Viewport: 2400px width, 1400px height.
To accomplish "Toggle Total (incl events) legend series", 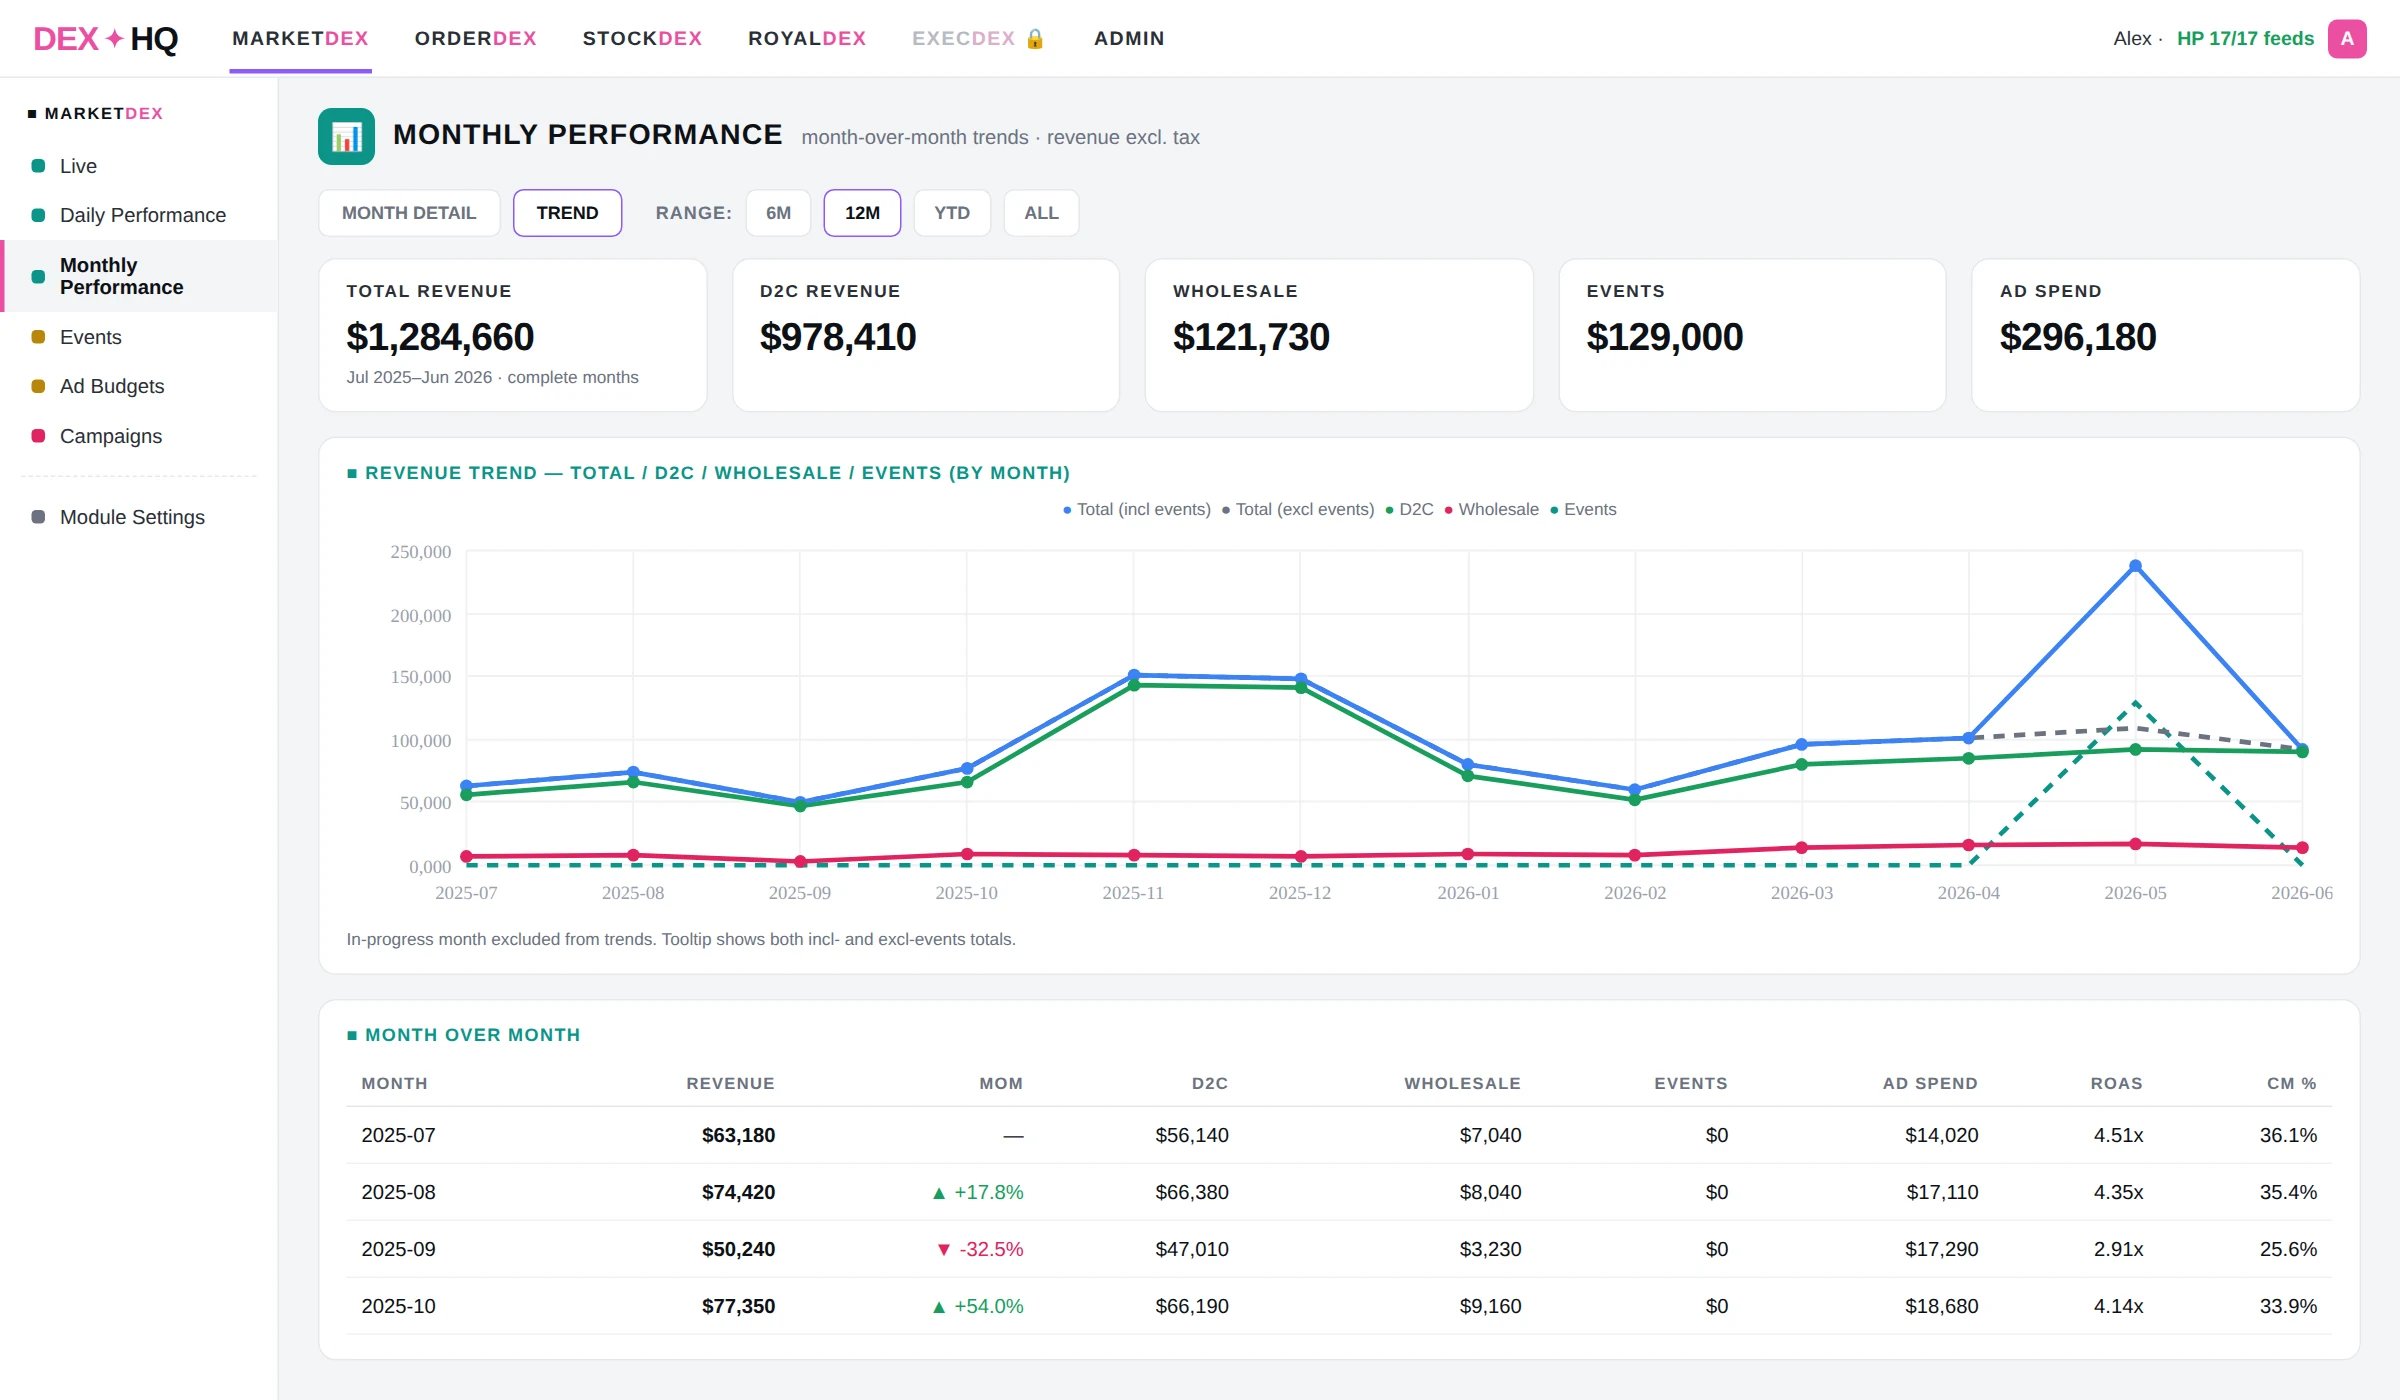I will 1137,509.
